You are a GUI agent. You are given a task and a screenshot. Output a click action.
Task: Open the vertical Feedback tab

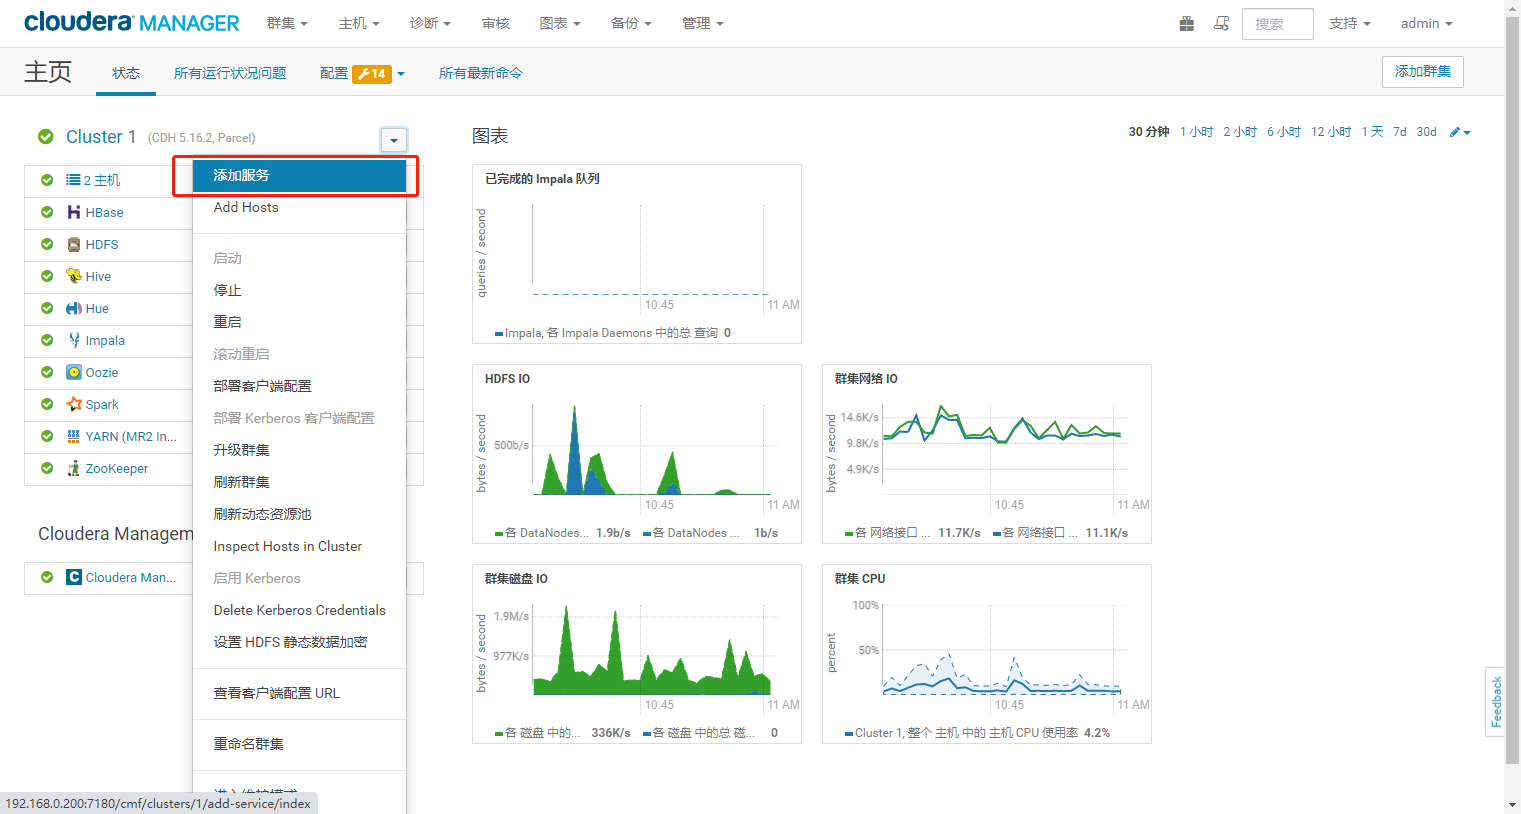click(1496, 702)
